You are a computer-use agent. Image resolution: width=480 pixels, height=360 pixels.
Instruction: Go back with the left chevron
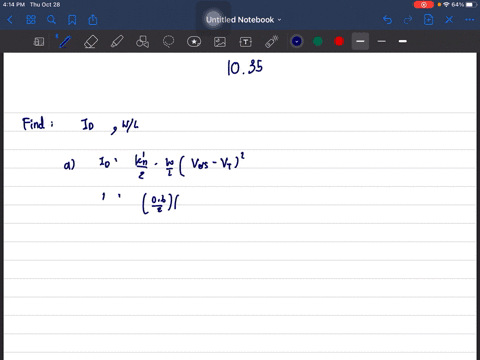(10, 20)
